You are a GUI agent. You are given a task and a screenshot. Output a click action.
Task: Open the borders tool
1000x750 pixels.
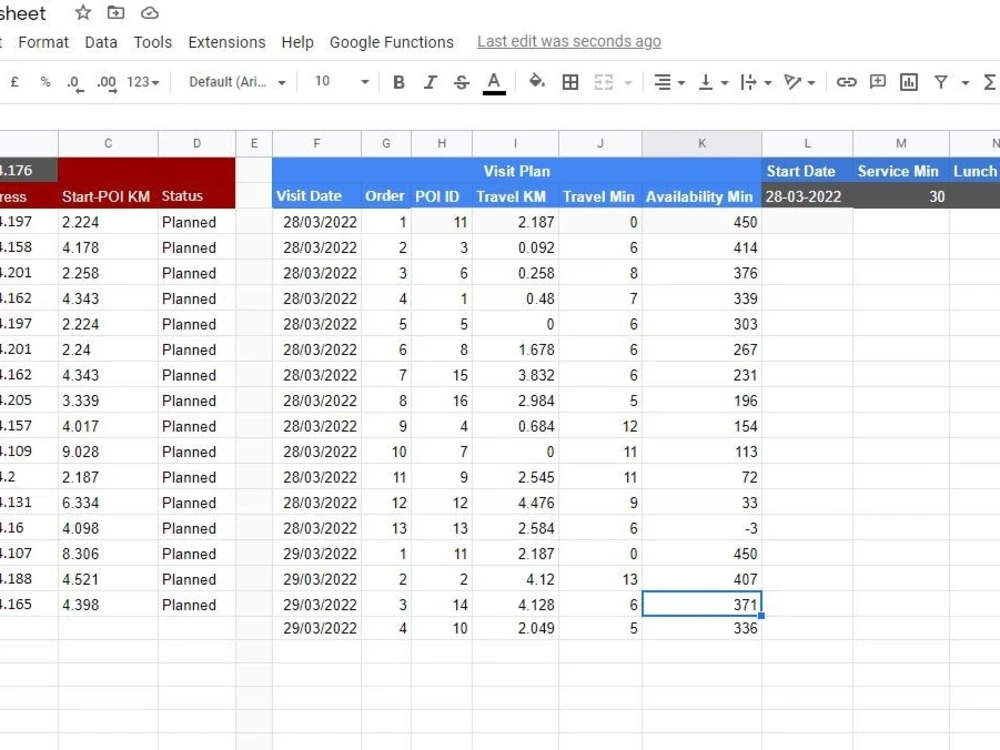pos(570,82)
